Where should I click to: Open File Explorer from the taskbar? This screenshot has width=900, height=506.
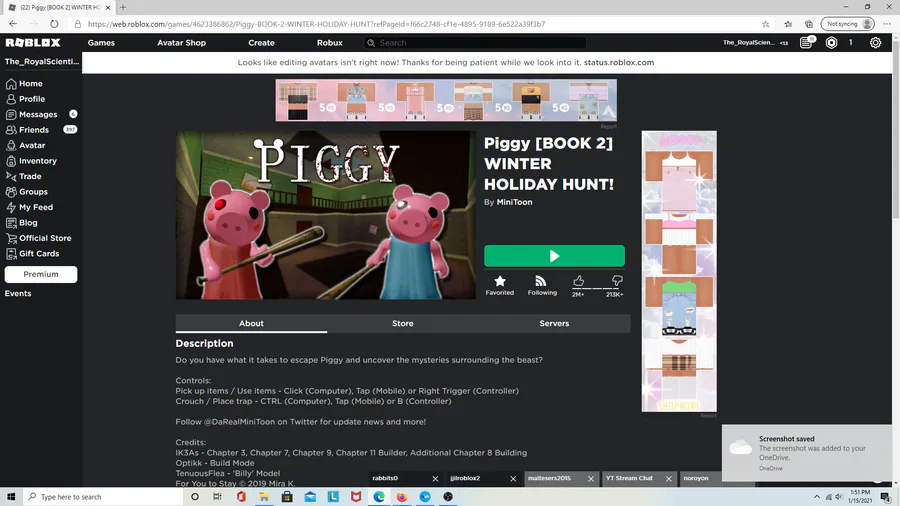tap(264, 497)
